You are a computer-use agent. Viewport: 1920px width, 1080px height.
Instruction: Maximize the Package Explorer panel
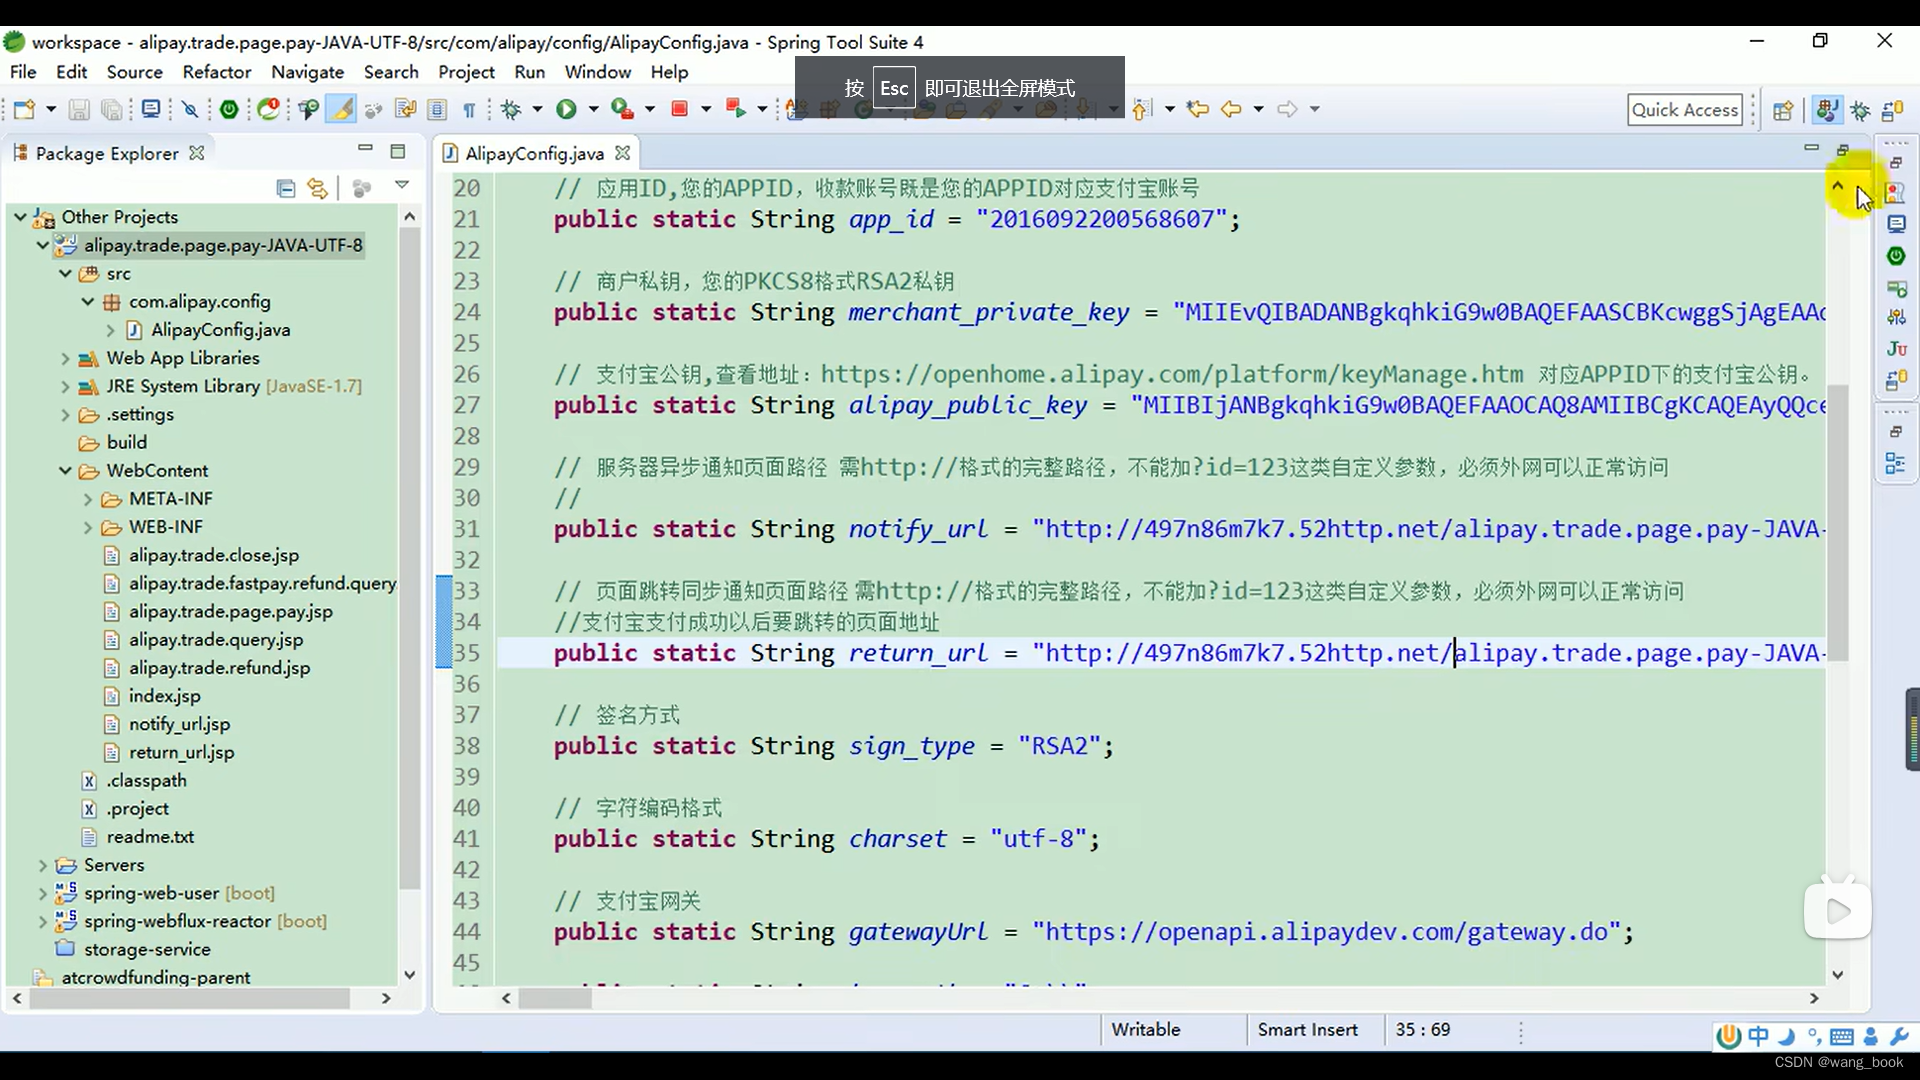tap(398, 151)
